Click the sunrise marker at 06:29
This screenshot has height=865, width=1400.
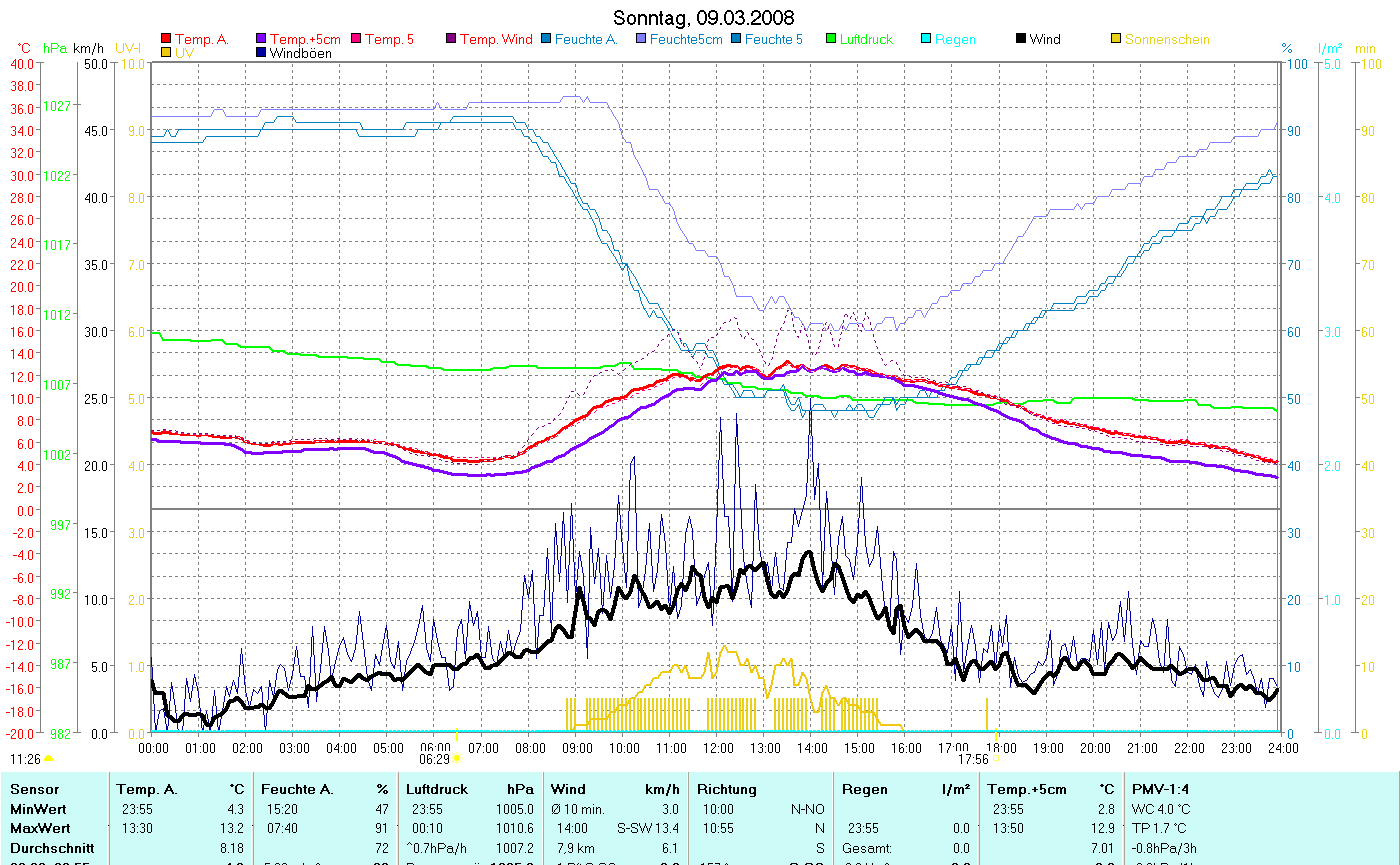[x=457, y=759]
